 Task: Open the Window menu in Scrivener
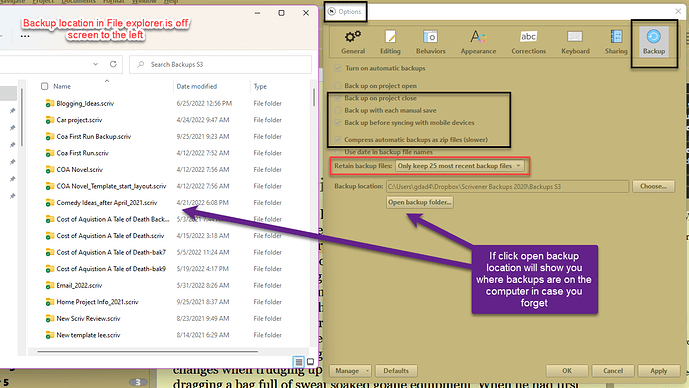click(144, 2)
